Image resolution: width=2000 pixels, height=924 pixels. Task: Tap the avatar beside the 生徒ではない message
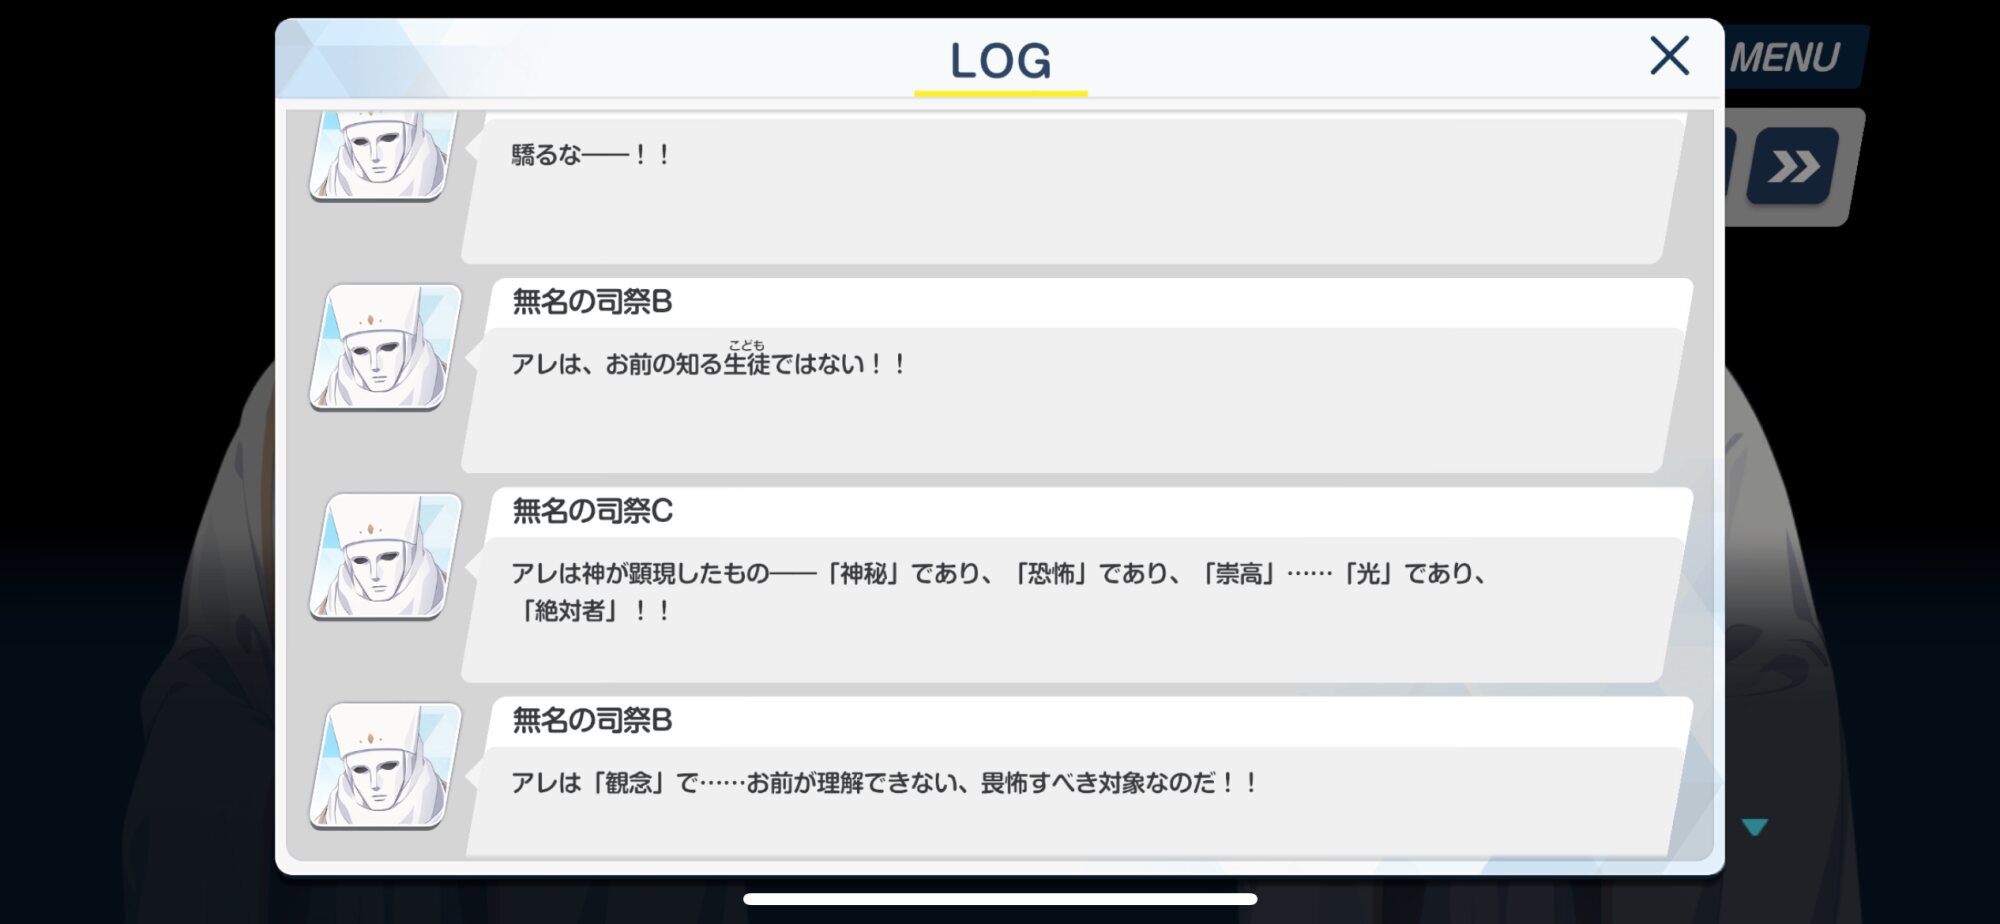(386, 347)
